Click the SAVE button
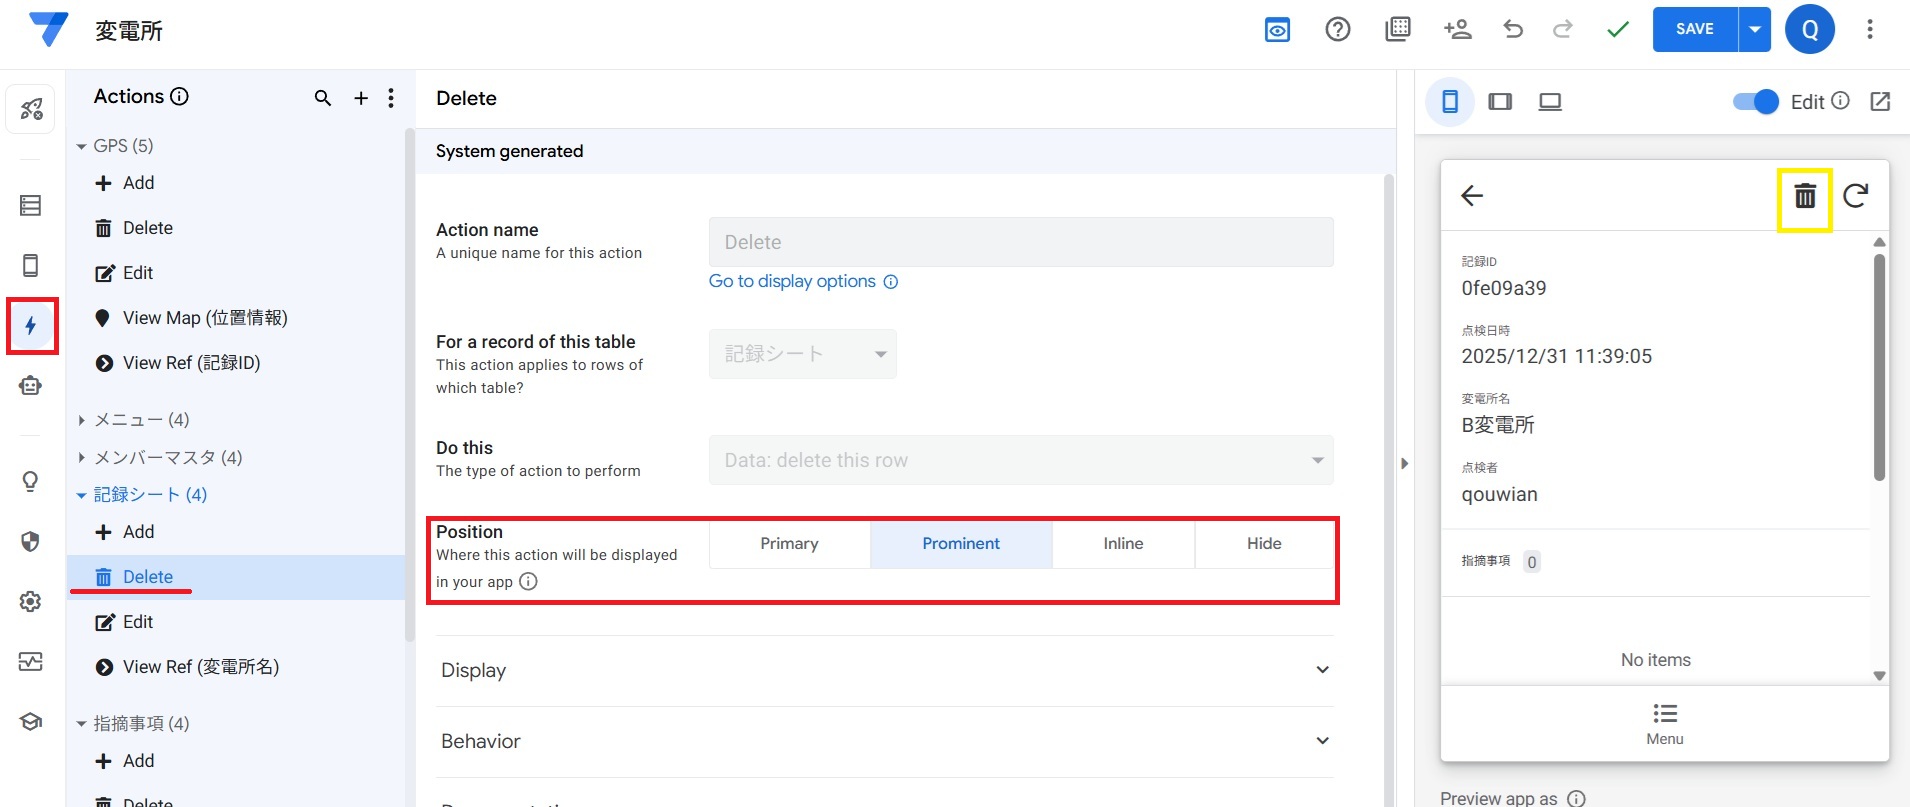This screenshot has height=807, width=1910. (1694, 29)
